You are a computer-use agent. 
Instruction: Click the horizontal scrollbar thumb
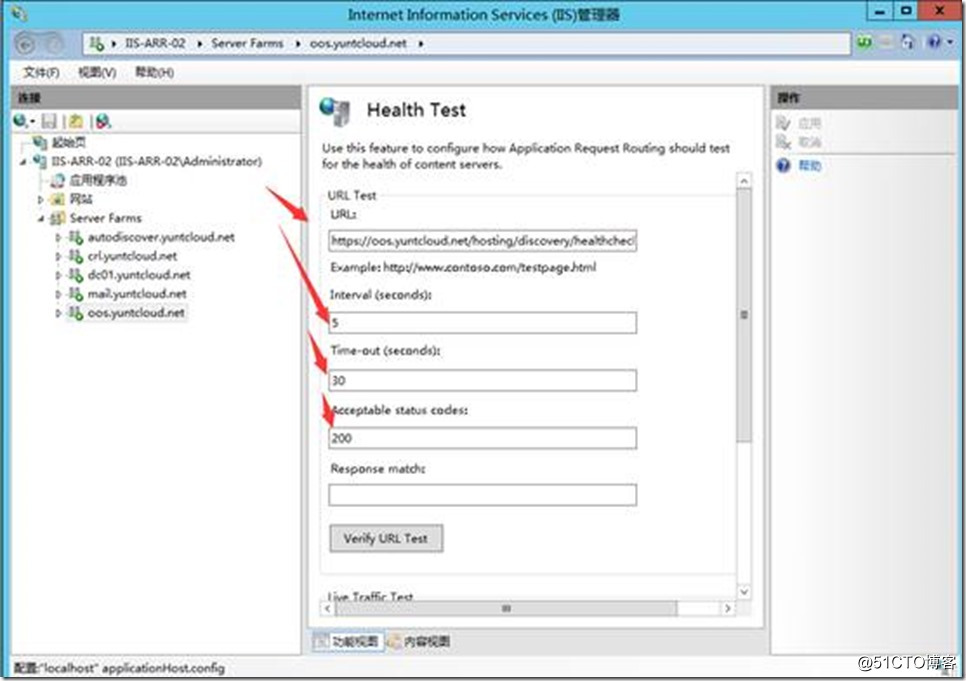(506, 608)
